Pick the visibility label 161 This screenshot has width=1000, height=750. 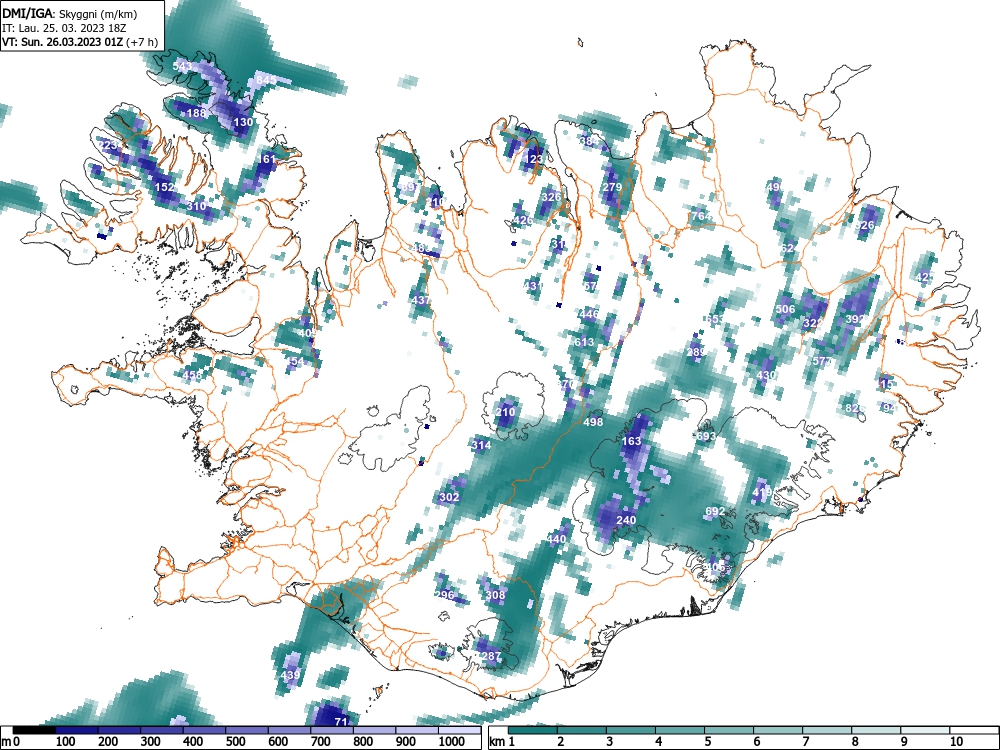[x=267, y=159]
